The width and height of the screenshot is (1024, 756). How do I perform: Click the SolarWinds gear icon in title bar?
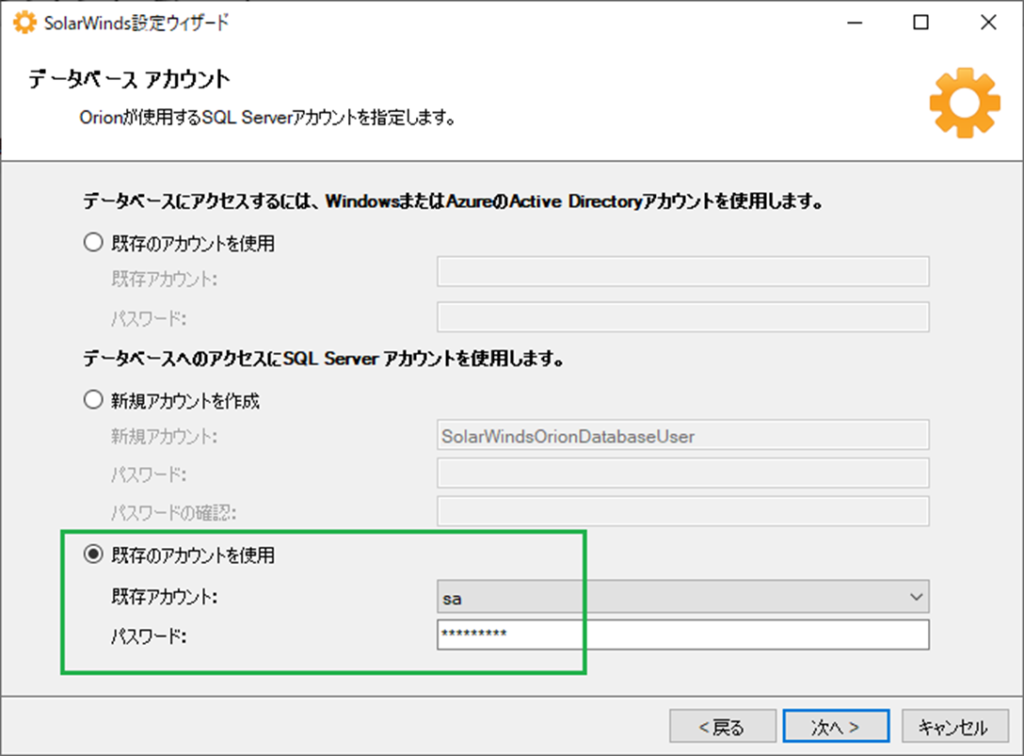pos(25,23)
